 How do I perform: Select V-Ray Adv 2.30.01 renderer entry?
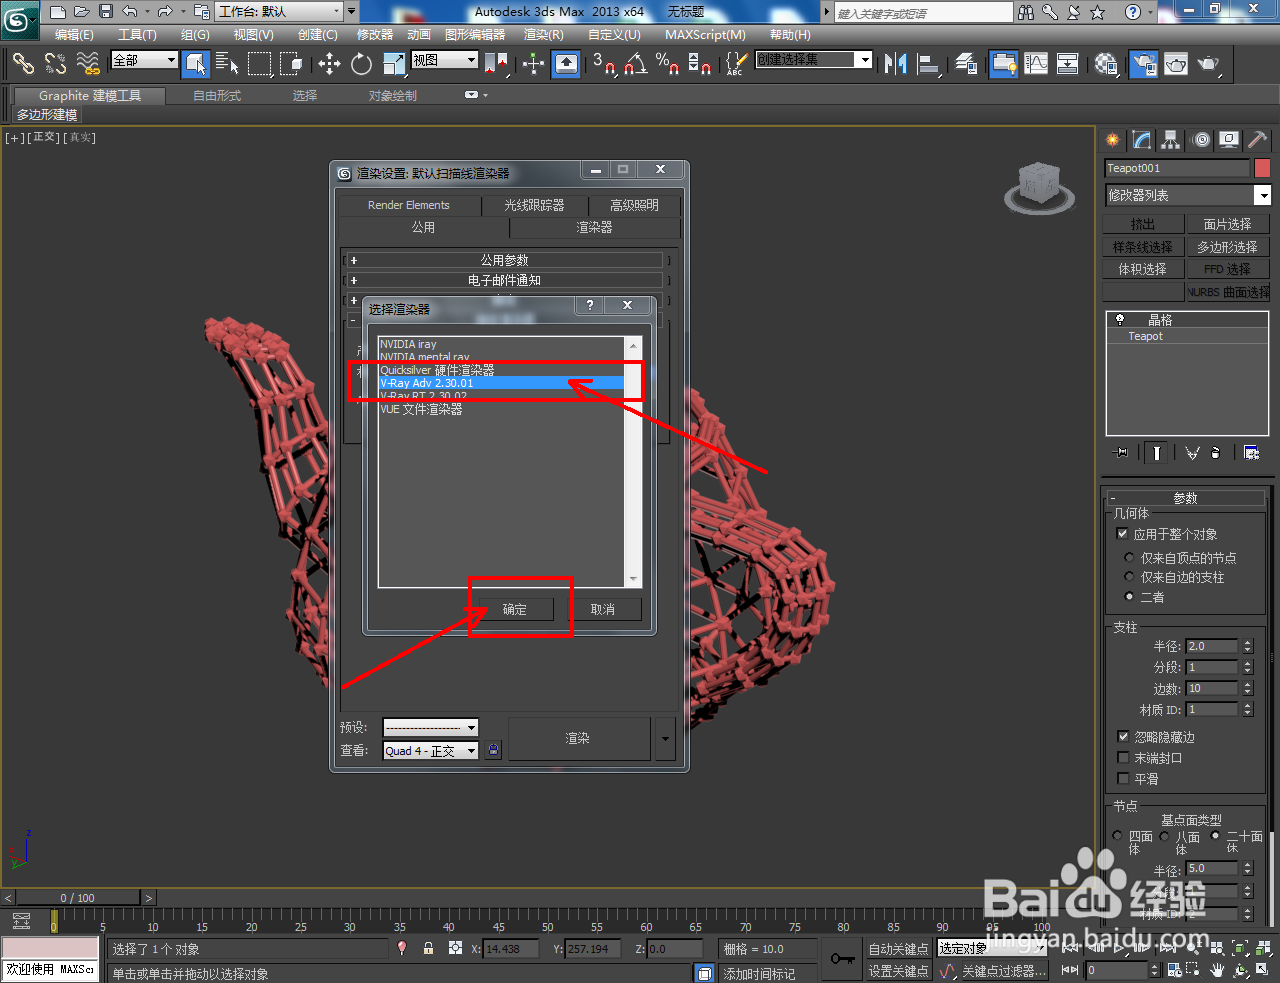click(x=501, y=383)
